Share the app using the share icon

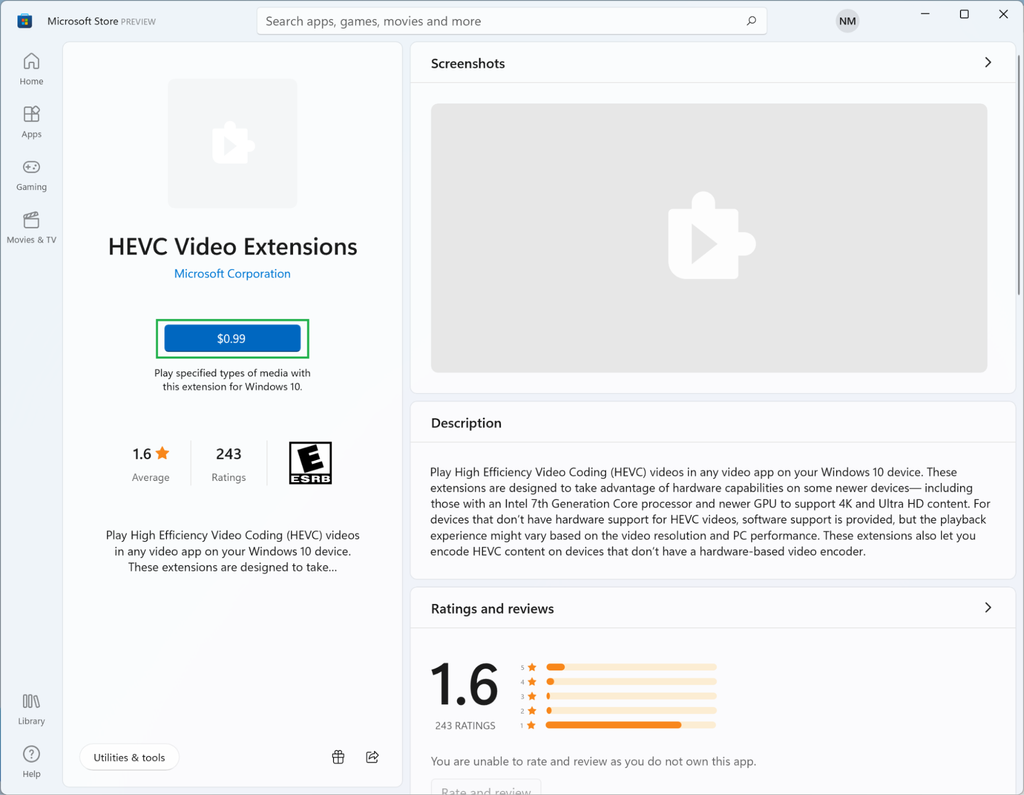pyautogui.click(x=372, y=757)
